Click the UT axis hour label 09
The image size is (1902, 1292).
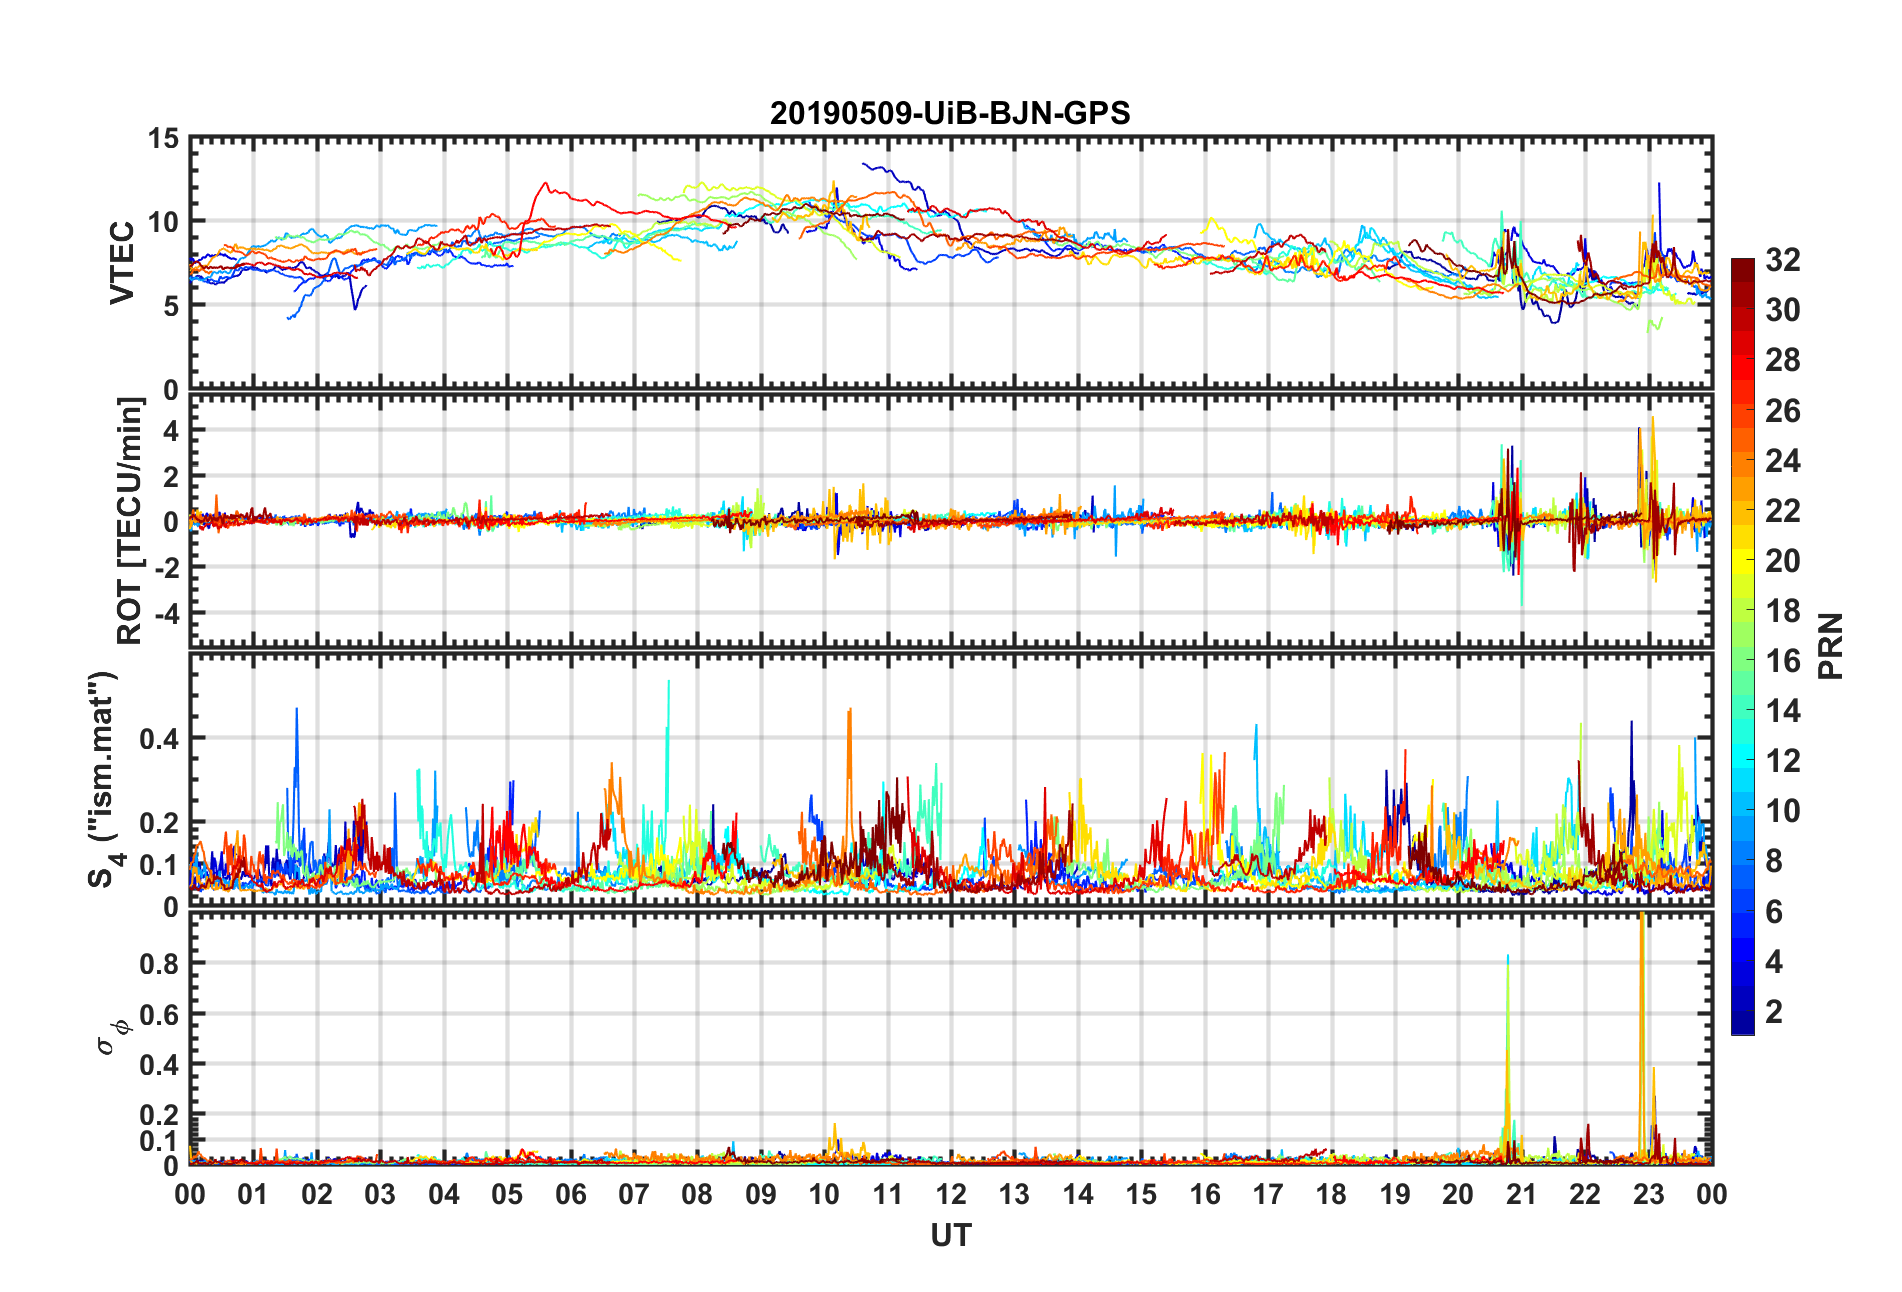(x=761, y=1194)
